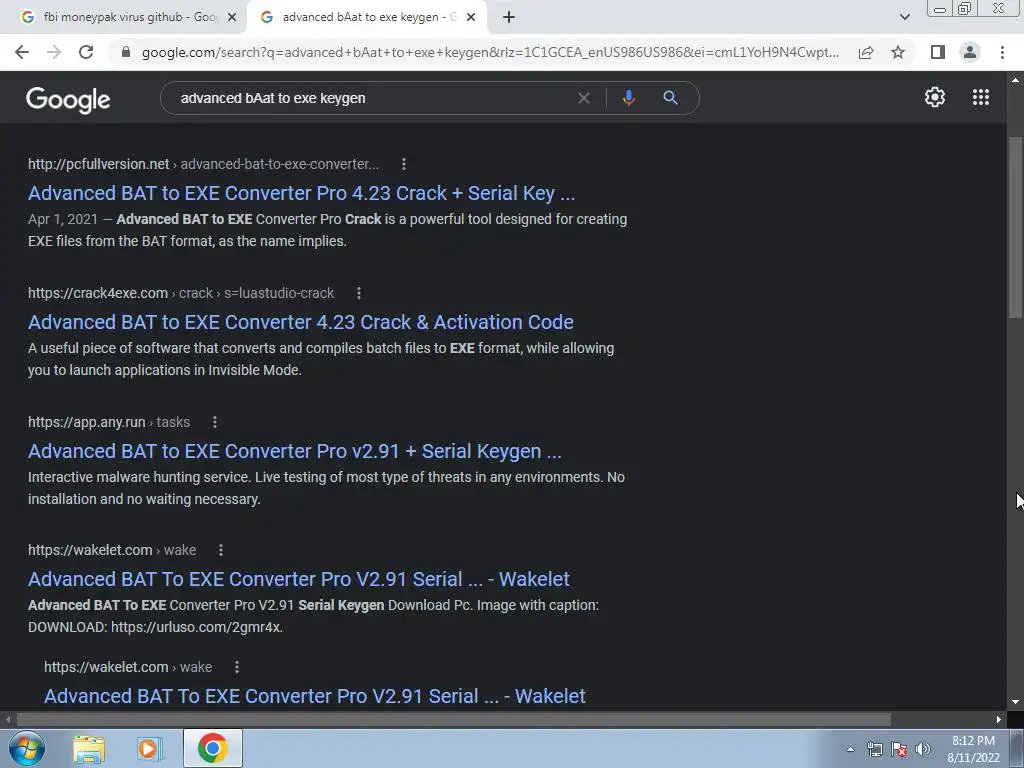Close the advanced bAat to exe keygen tab
Screen dimensions: 1024x768
coord(471,17)
